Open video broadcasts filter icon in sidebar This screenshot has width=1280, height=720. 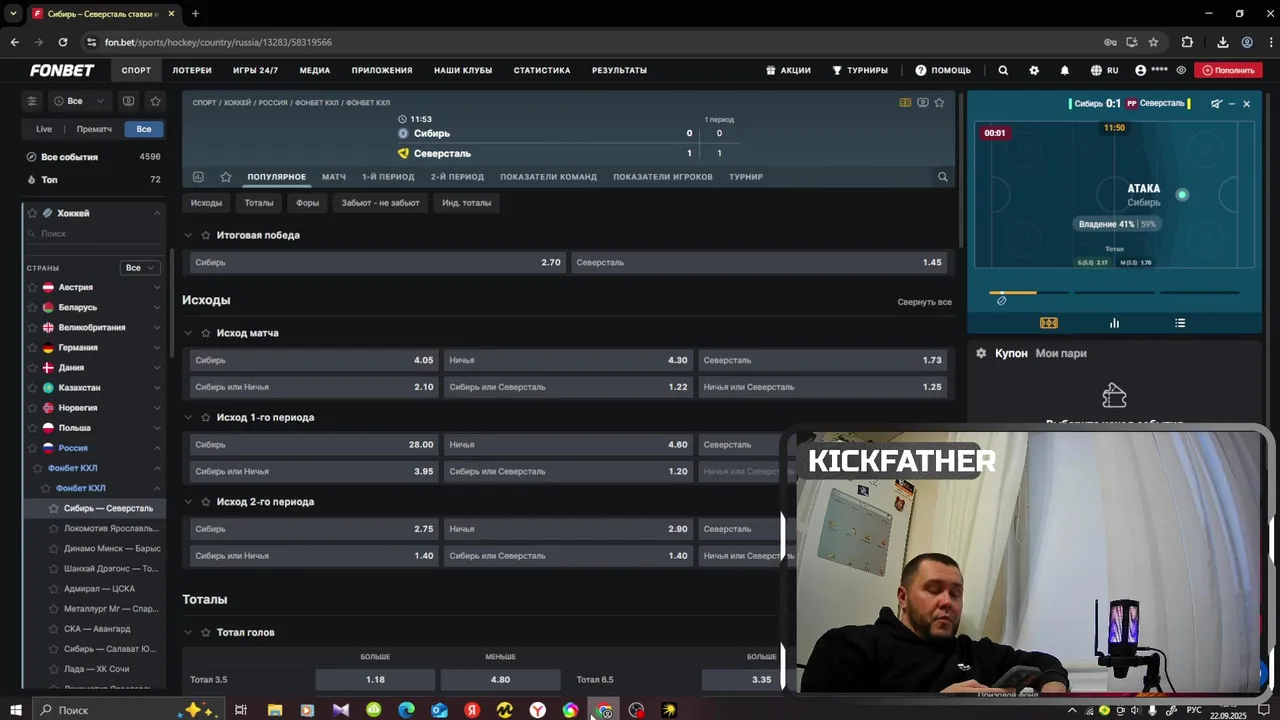[x=128, y=101]
